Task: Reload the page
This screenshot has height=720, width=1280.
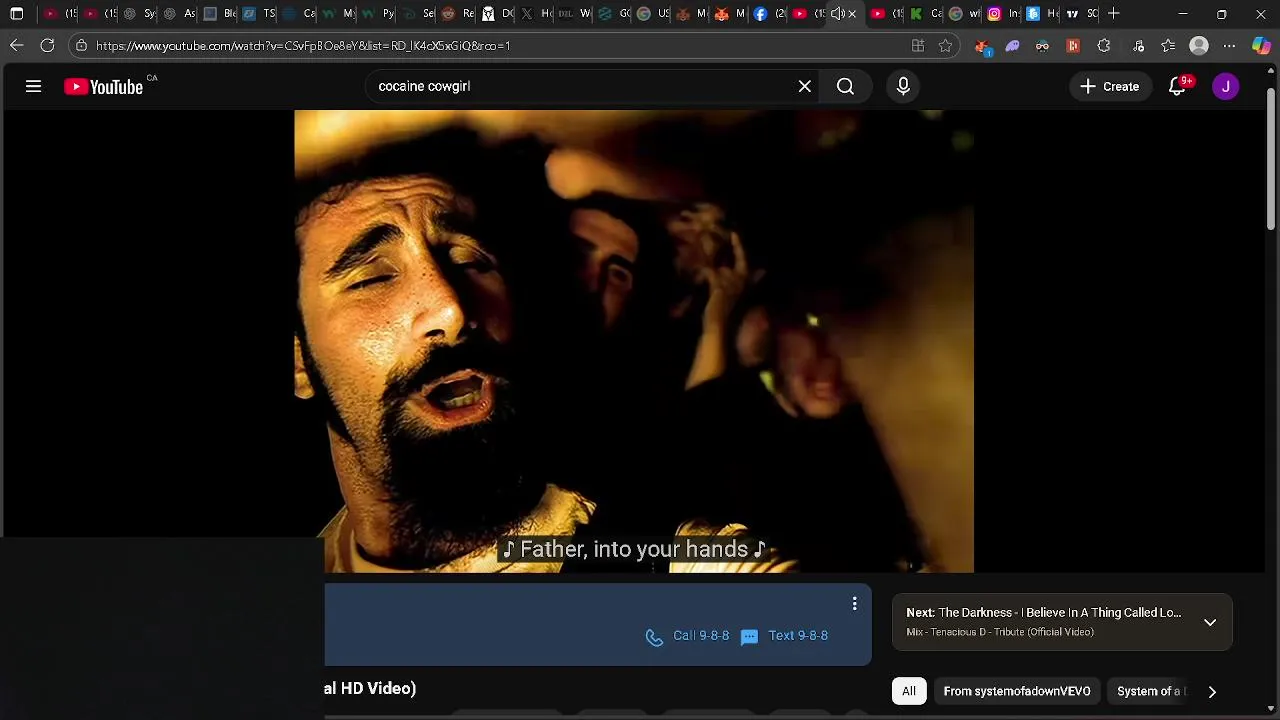Action: (x=47, y=45)
